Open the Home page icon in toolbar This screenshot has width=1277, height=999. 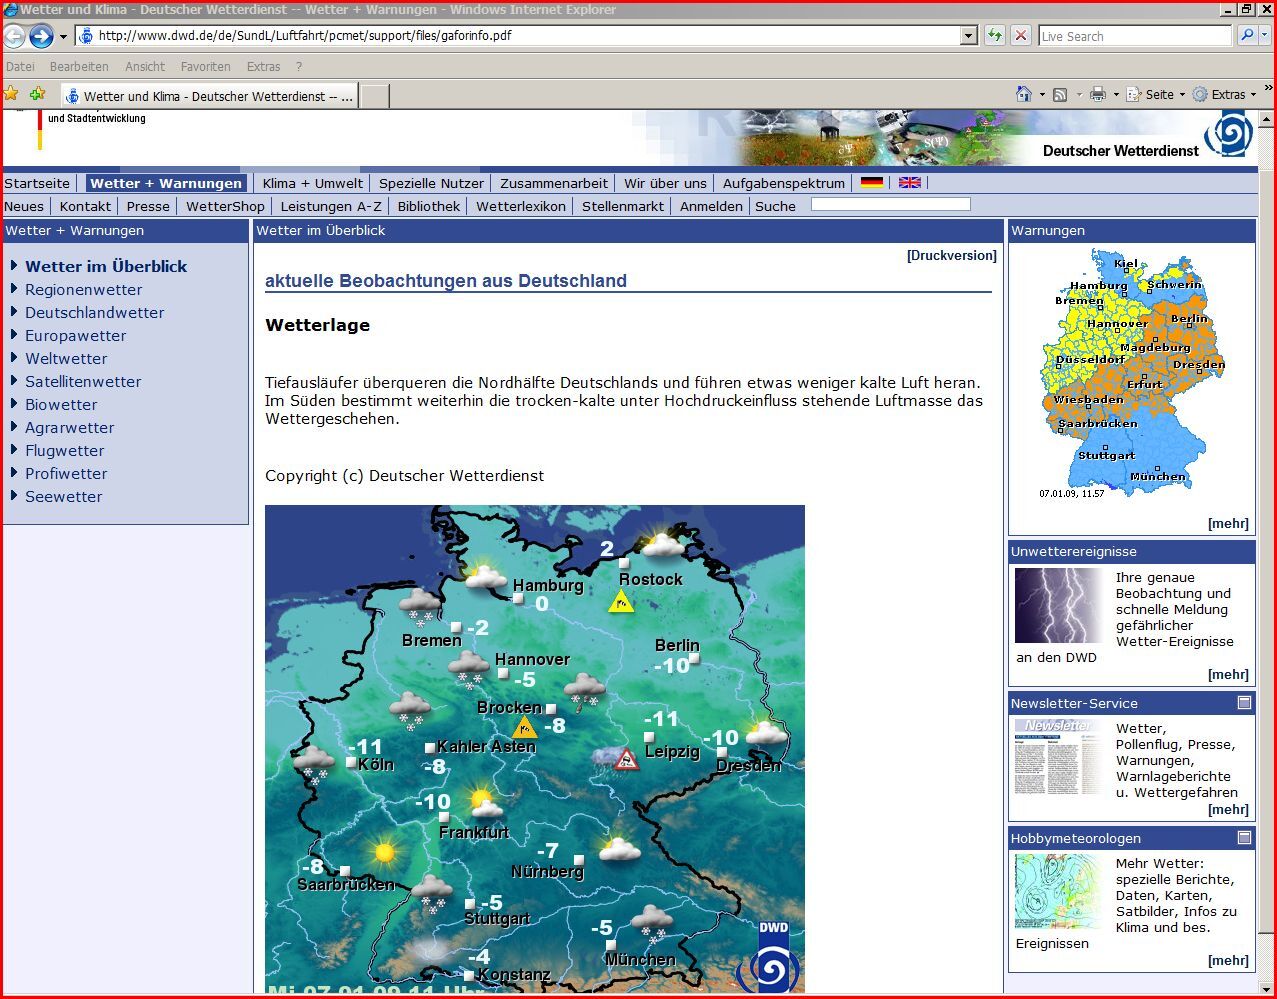click(x=1023, y=94)
